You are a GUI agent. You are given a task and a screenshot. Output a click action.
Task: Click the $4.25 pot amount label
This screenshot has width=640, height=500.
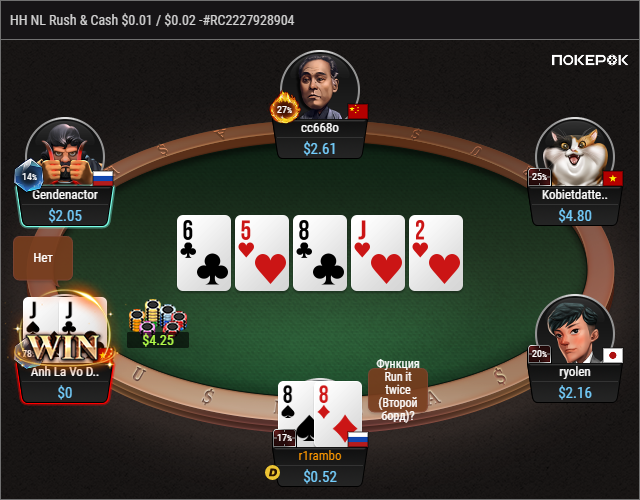[158, 340]
